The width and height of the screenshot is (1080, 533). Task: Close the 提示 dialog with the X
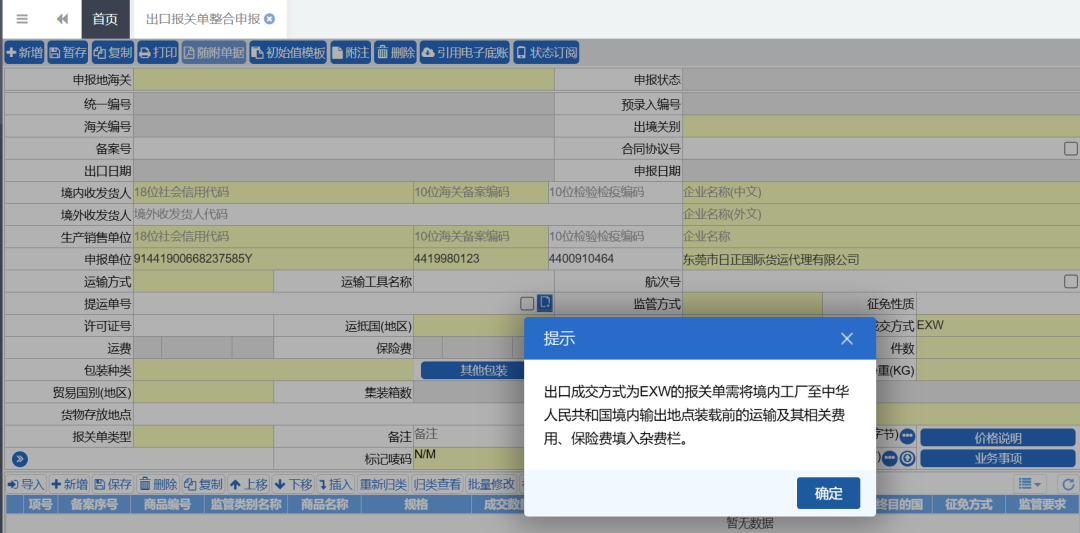[x=847, y=339]
